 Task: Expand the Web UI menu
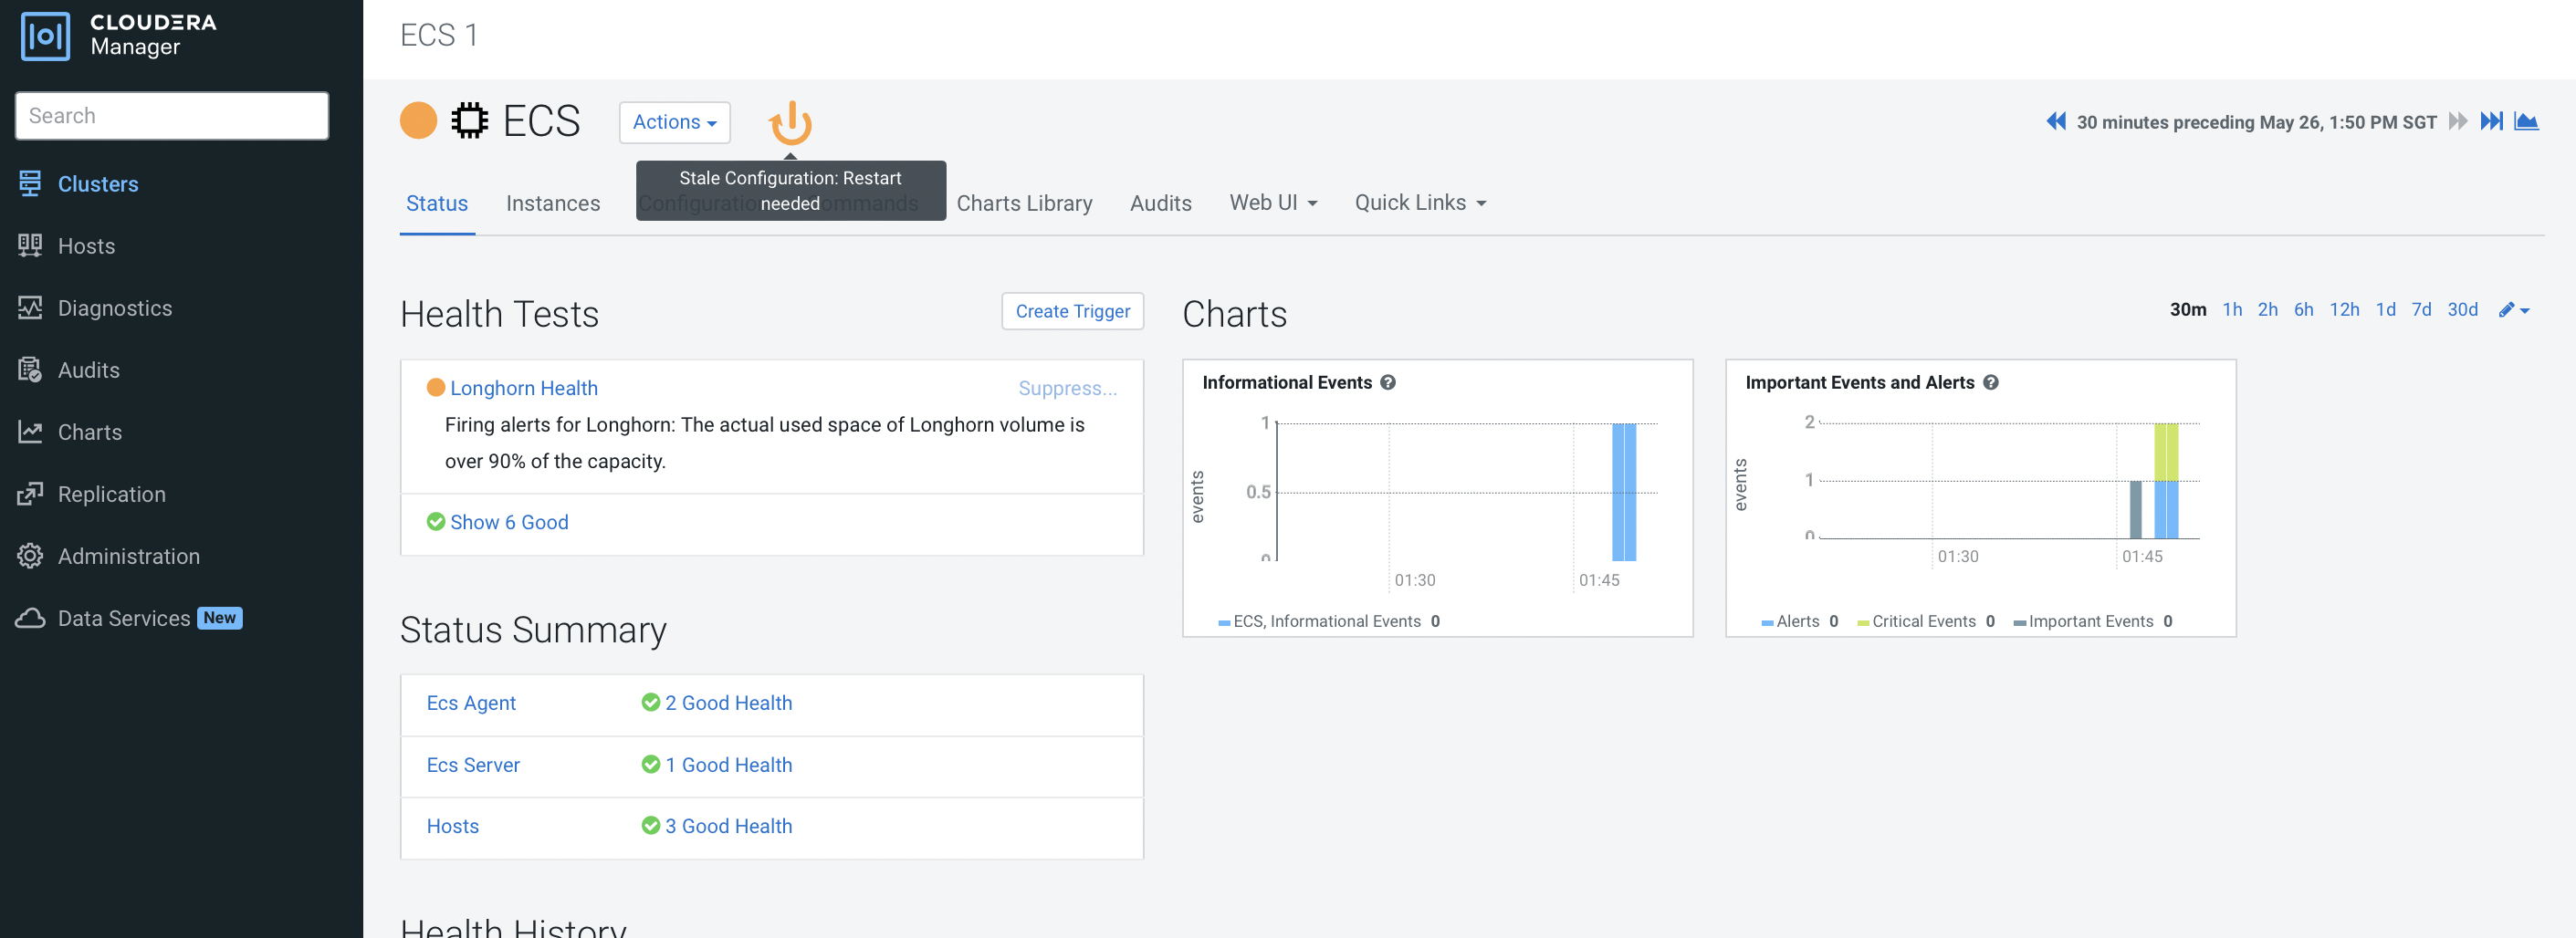click(1272, 203)
